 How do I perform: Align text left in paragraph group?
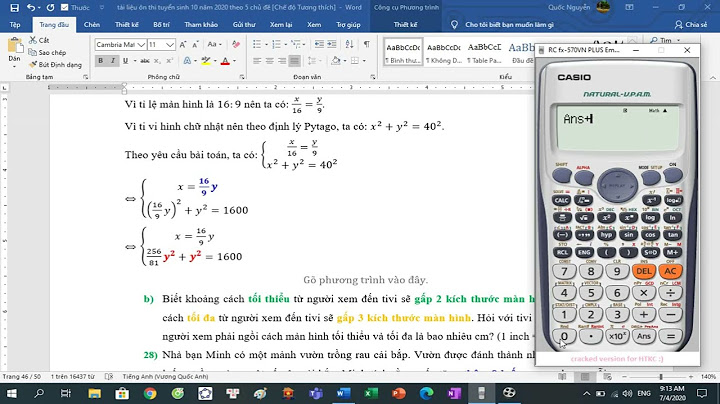point(257,61)
